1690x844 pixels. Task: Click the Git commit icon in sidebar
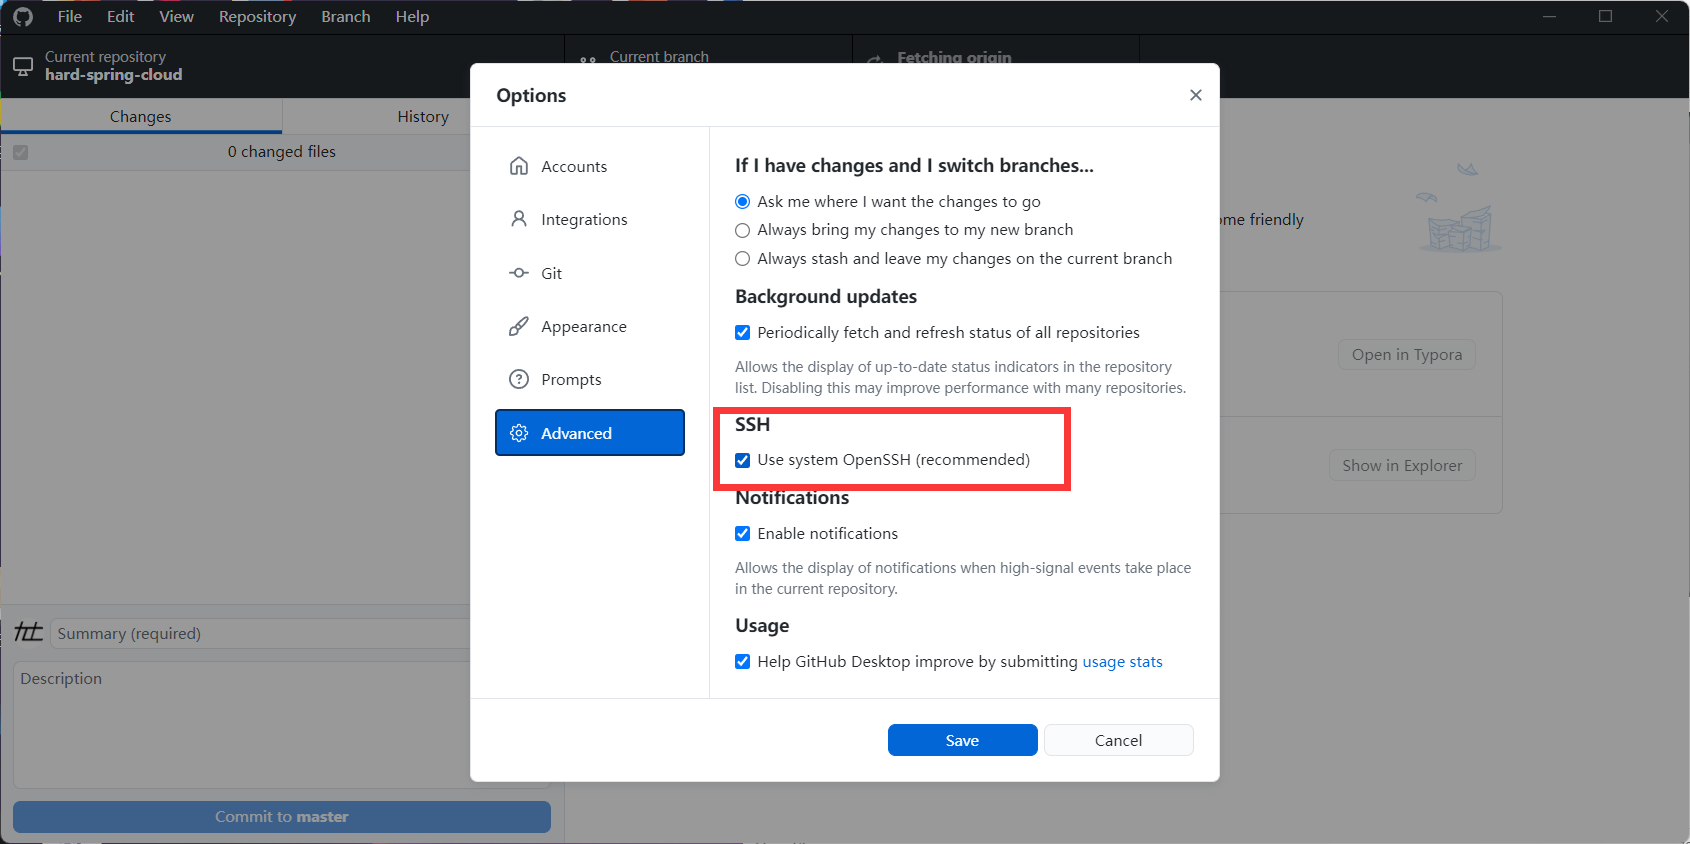(518, 273)
